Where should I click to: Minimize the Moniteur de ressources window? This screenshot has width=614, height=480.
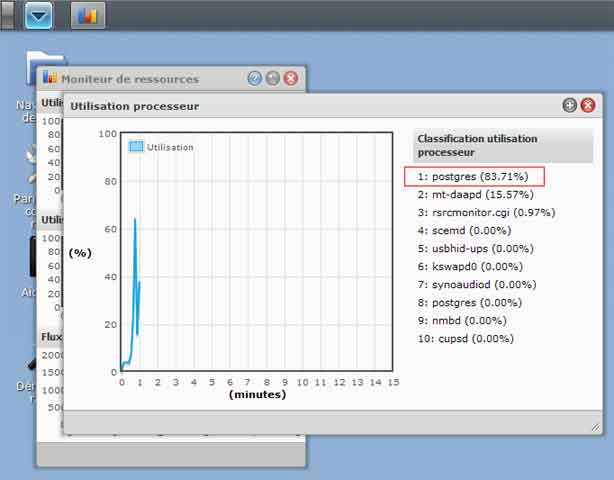click(x=272, y=78)
